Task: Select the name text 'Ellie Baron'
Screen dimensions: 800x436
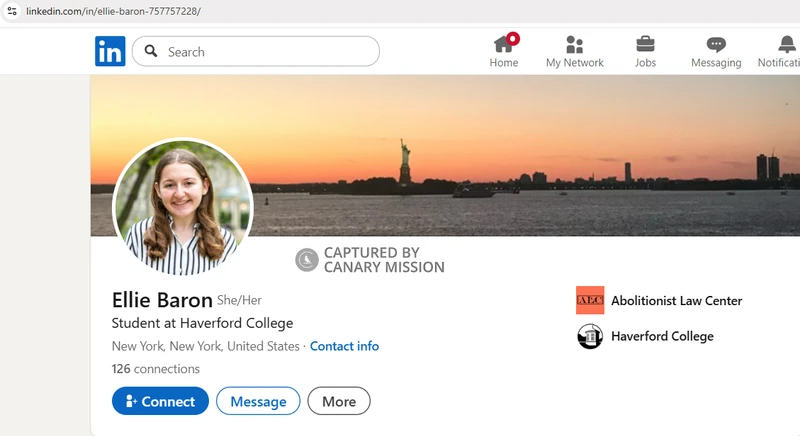Action: (x=162, y=300)
